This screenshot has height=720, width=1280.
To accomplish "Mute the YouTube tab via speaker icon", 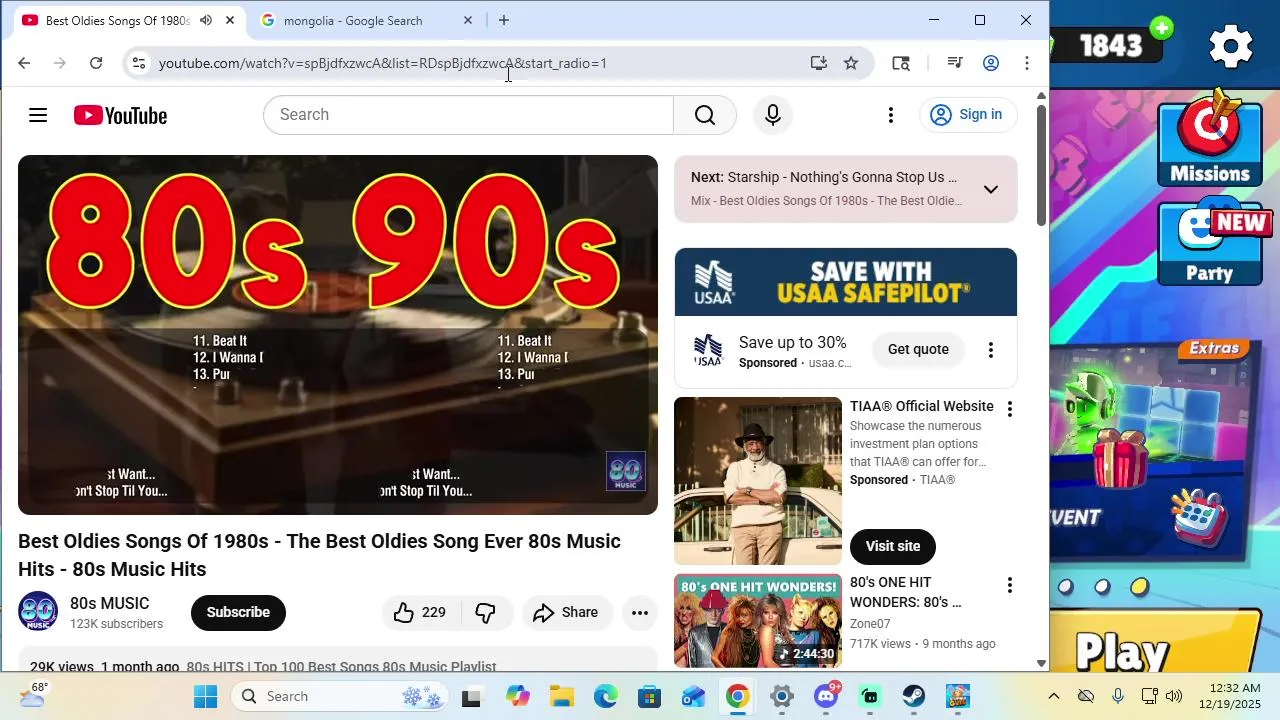I will [206, 20].
